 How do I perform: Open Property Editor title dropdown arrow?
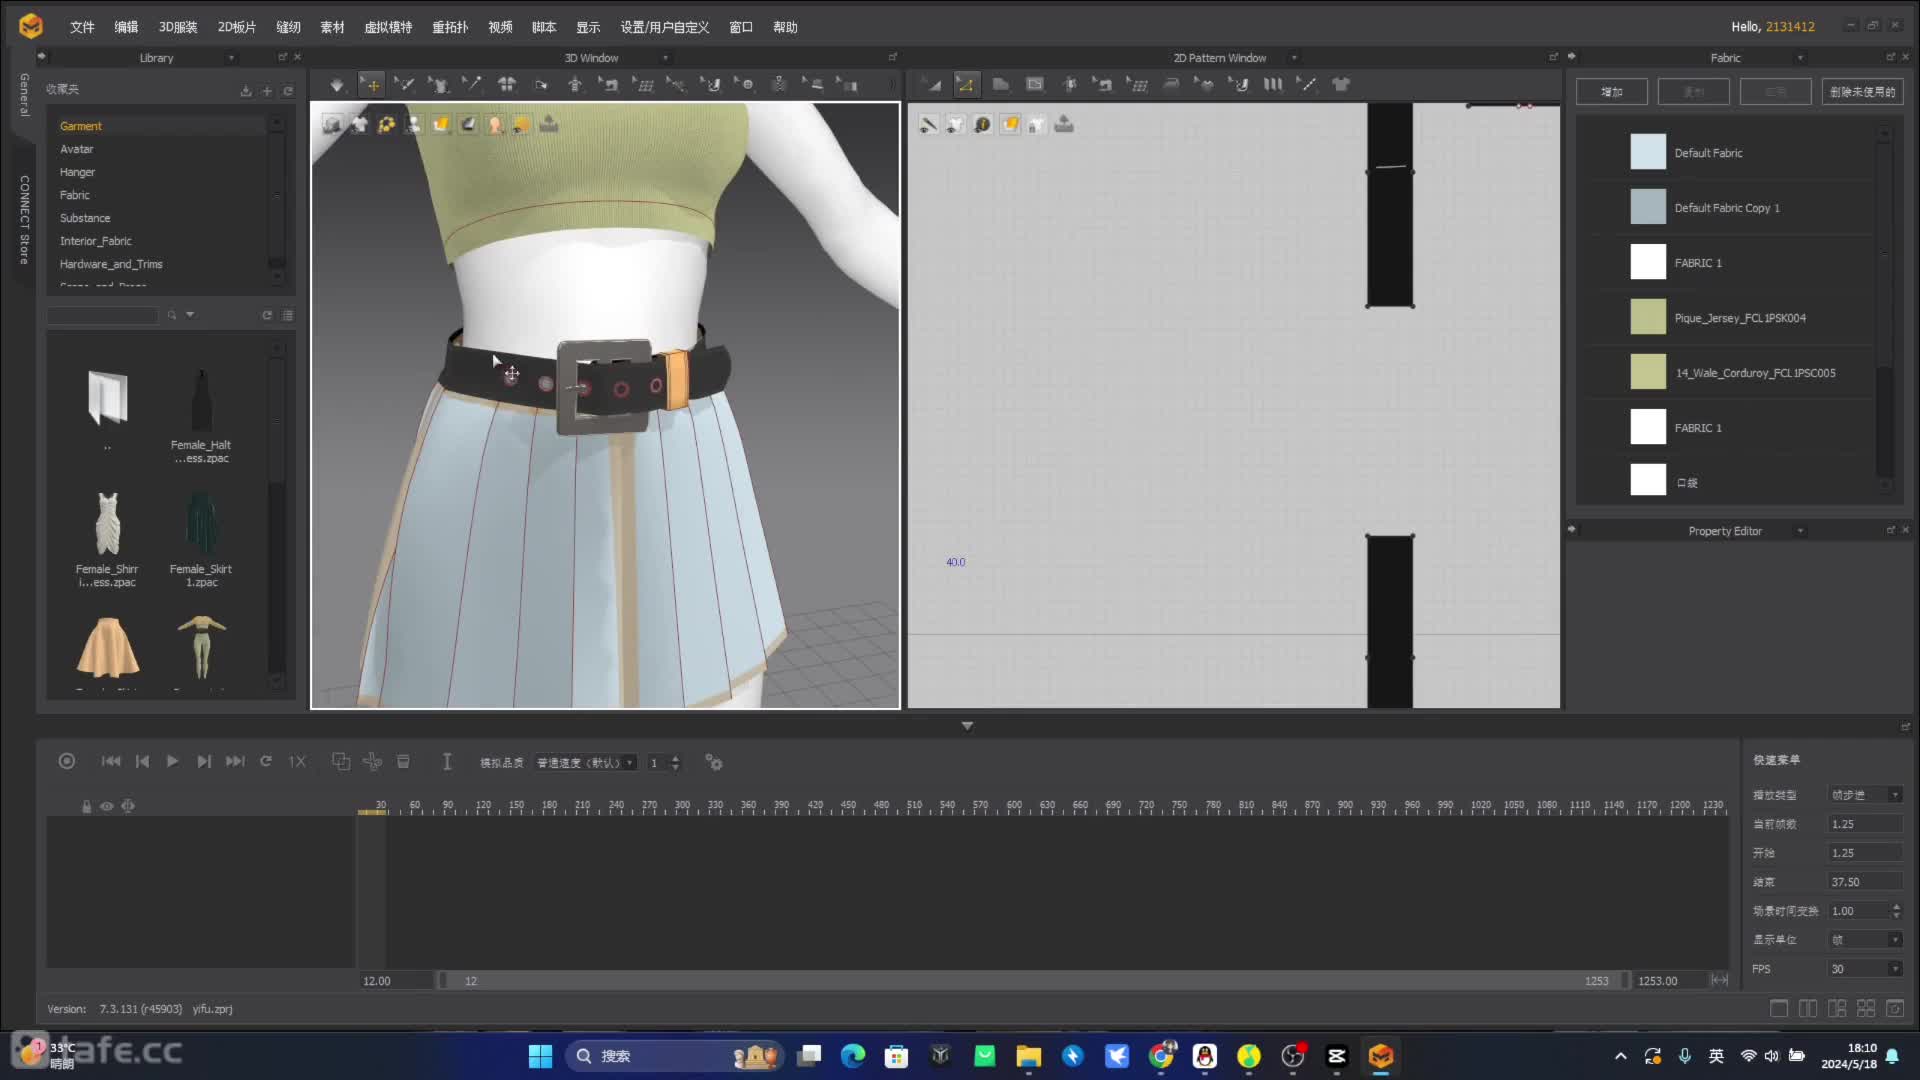tap(1800, 531)
